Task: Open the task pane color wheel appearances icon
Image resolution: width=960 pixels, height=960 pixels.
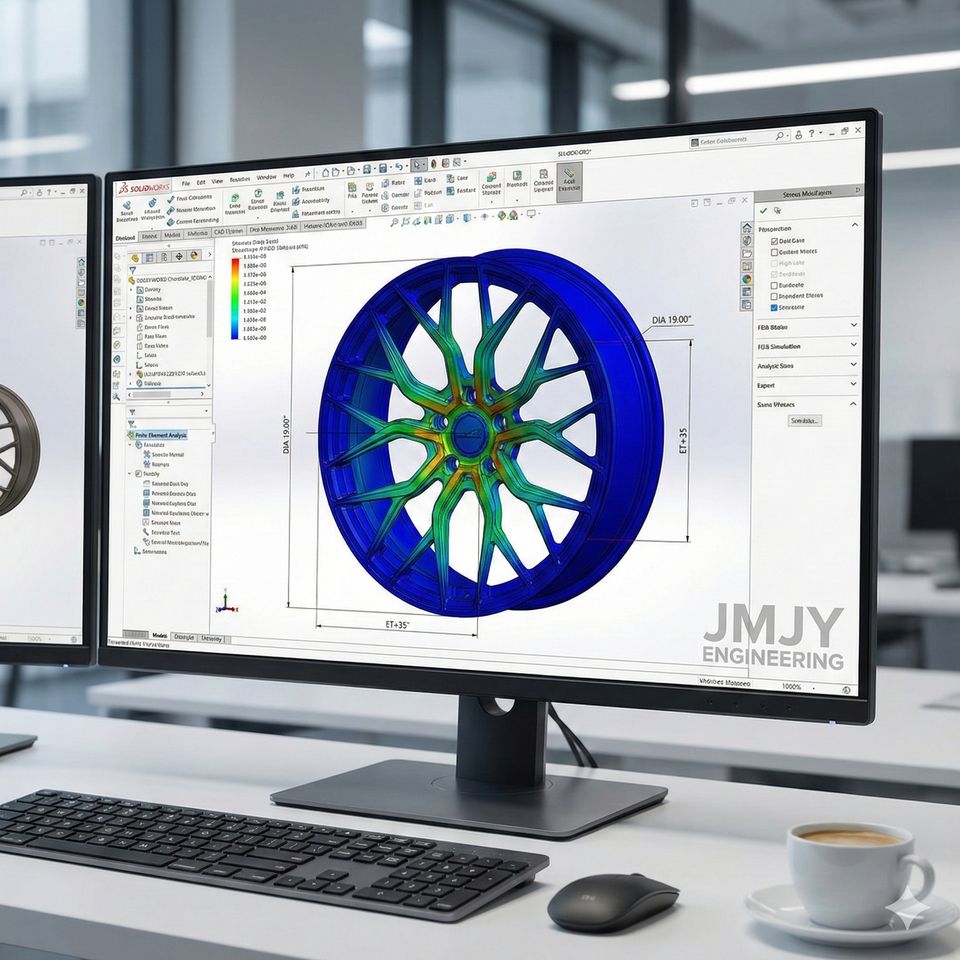Action: (x=746, y=279)
